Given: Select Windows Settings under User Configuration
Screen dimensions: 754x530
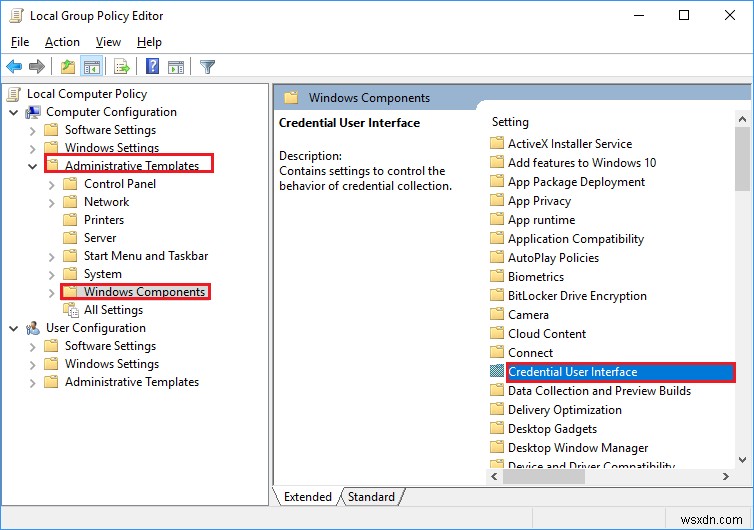Looking at the screenshot, I should pyautogui.click(x=112, y=364).
